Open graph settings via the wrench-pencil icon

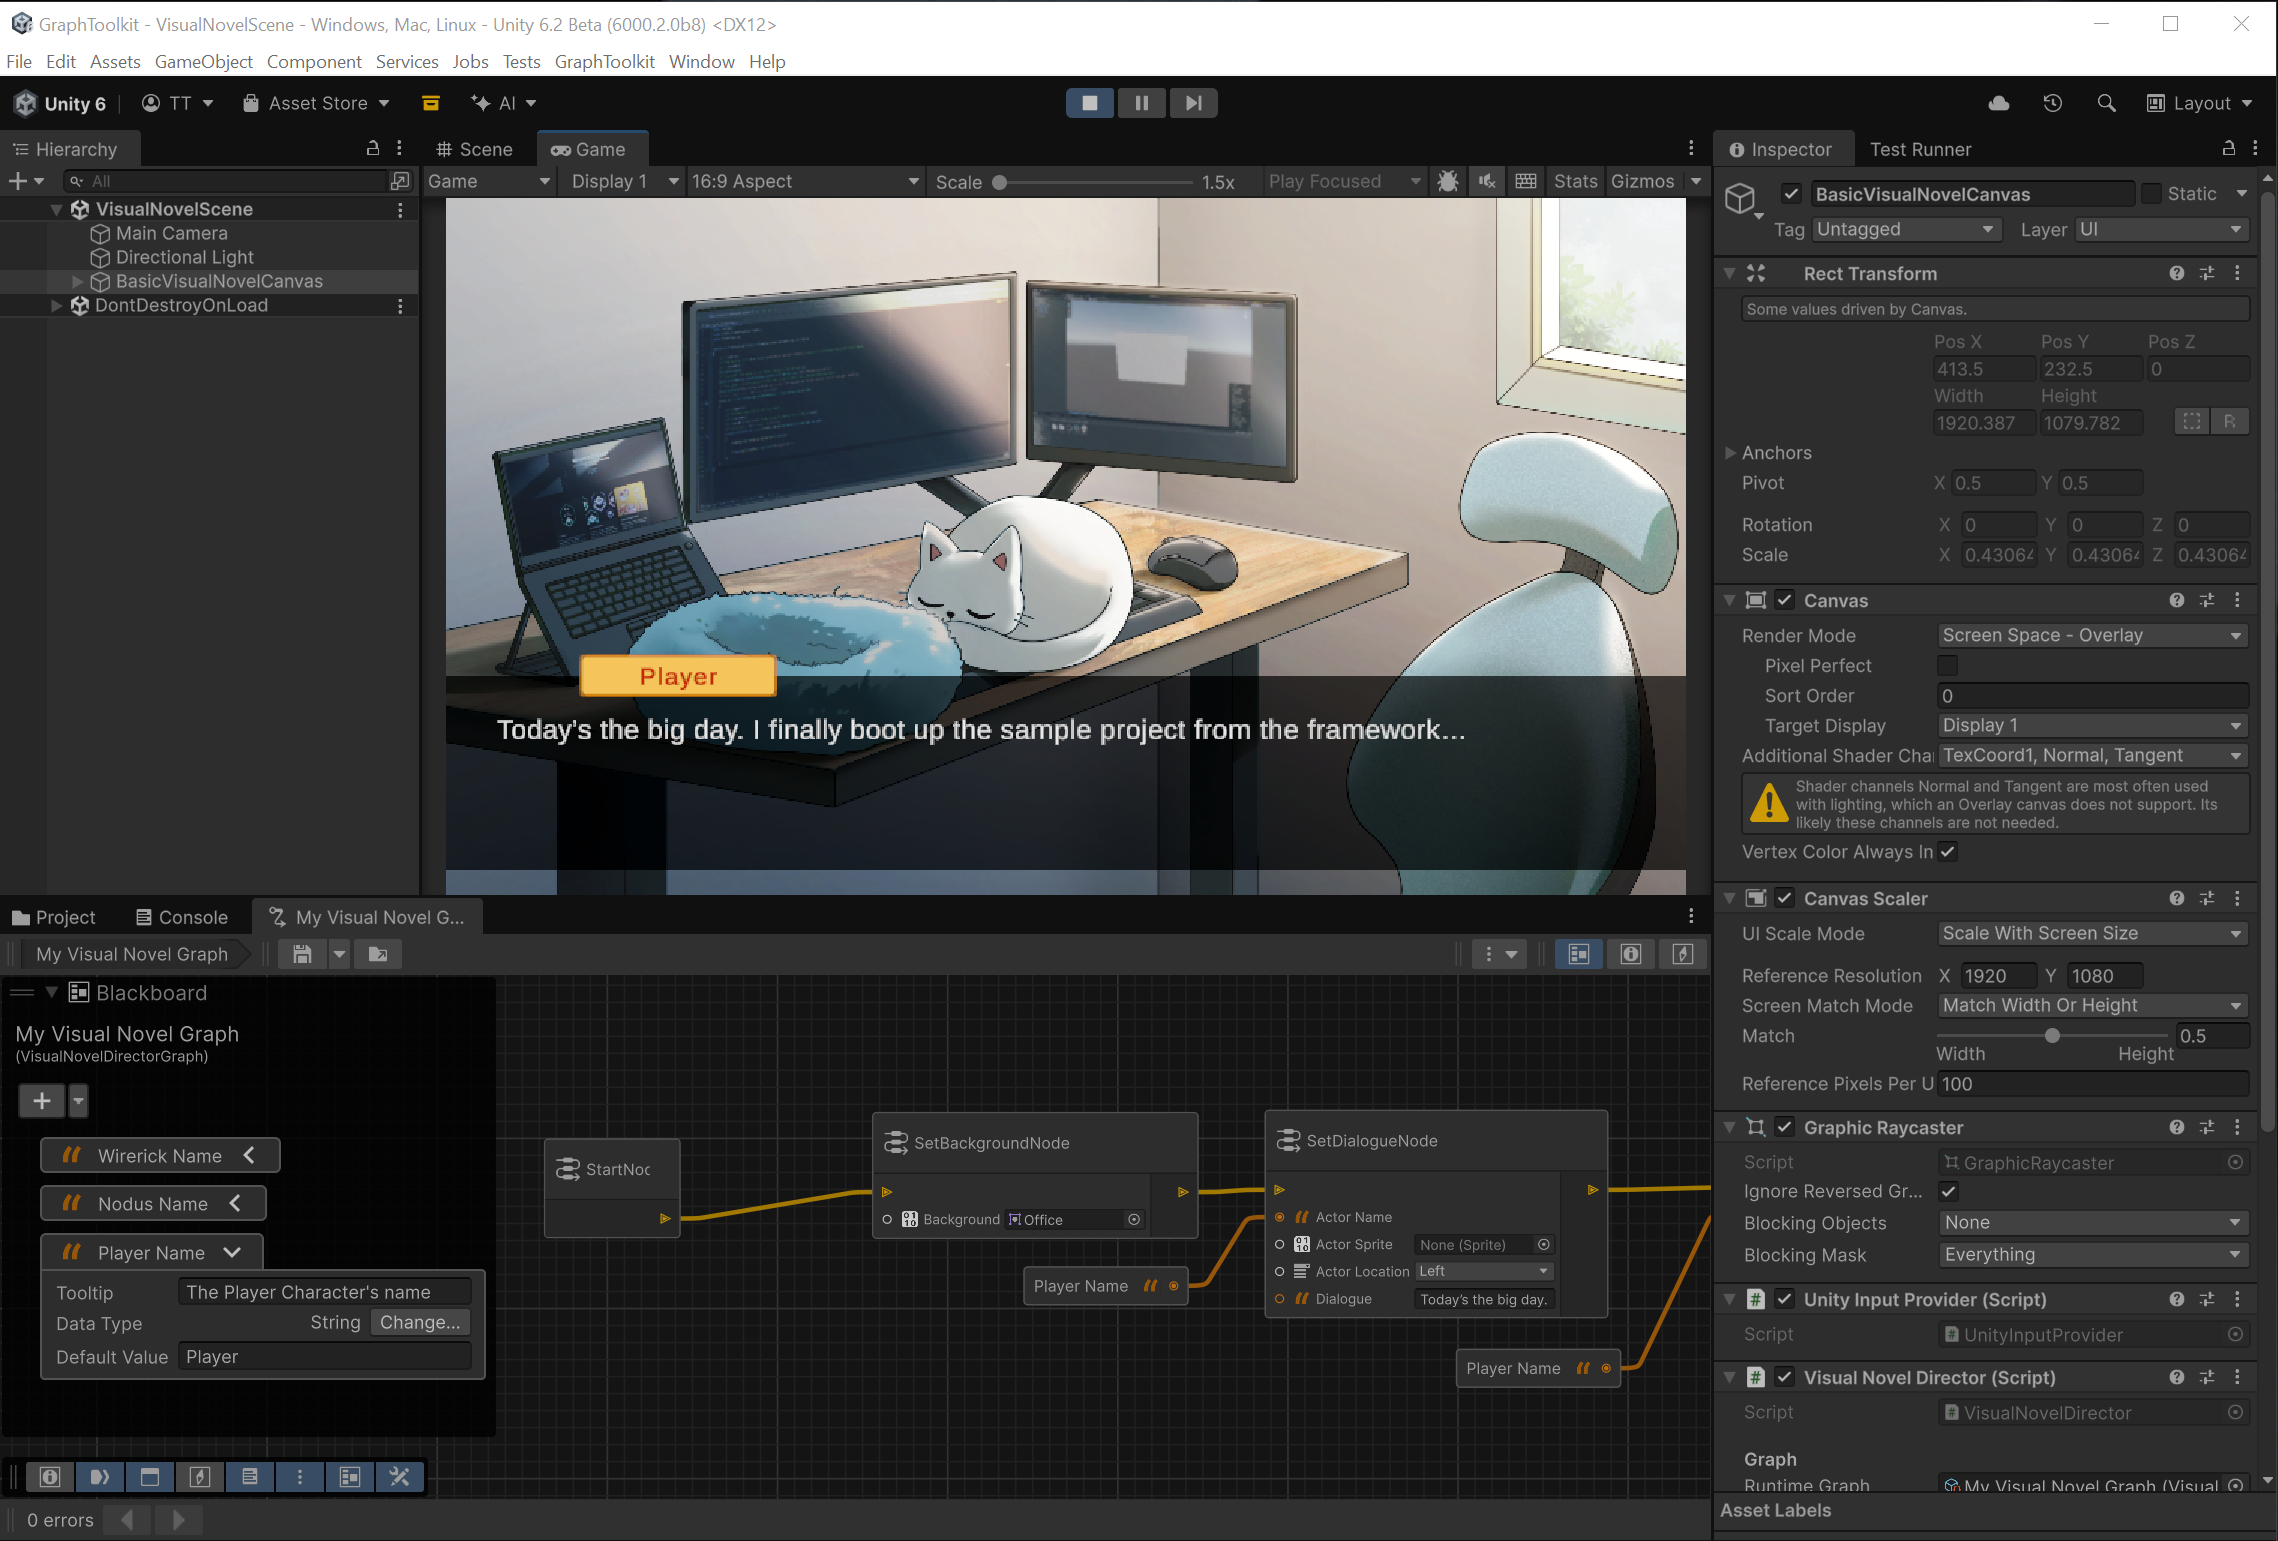[400, 1477]
